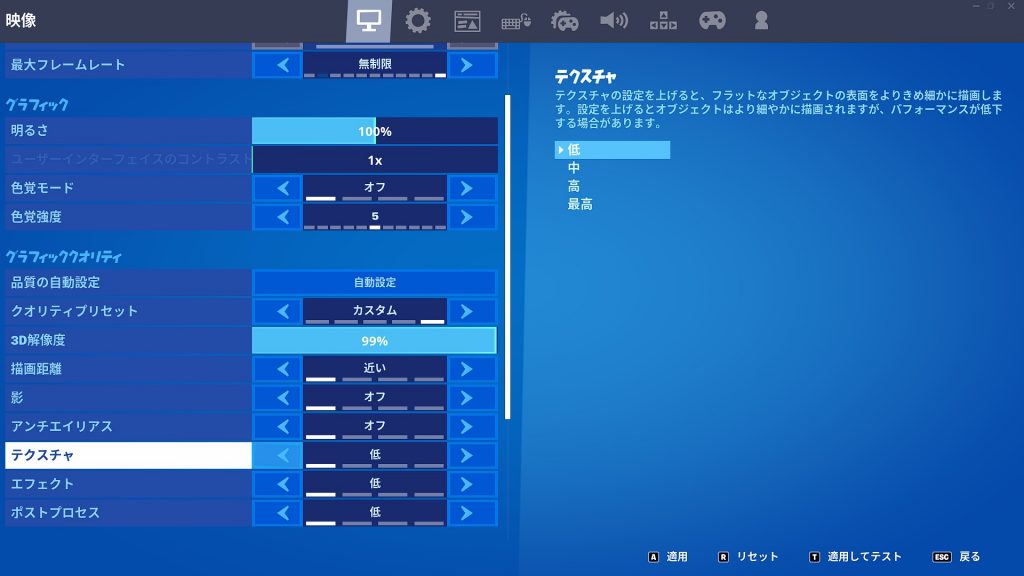Open the Audio speaker settings tab

click(x=614, y=21)
